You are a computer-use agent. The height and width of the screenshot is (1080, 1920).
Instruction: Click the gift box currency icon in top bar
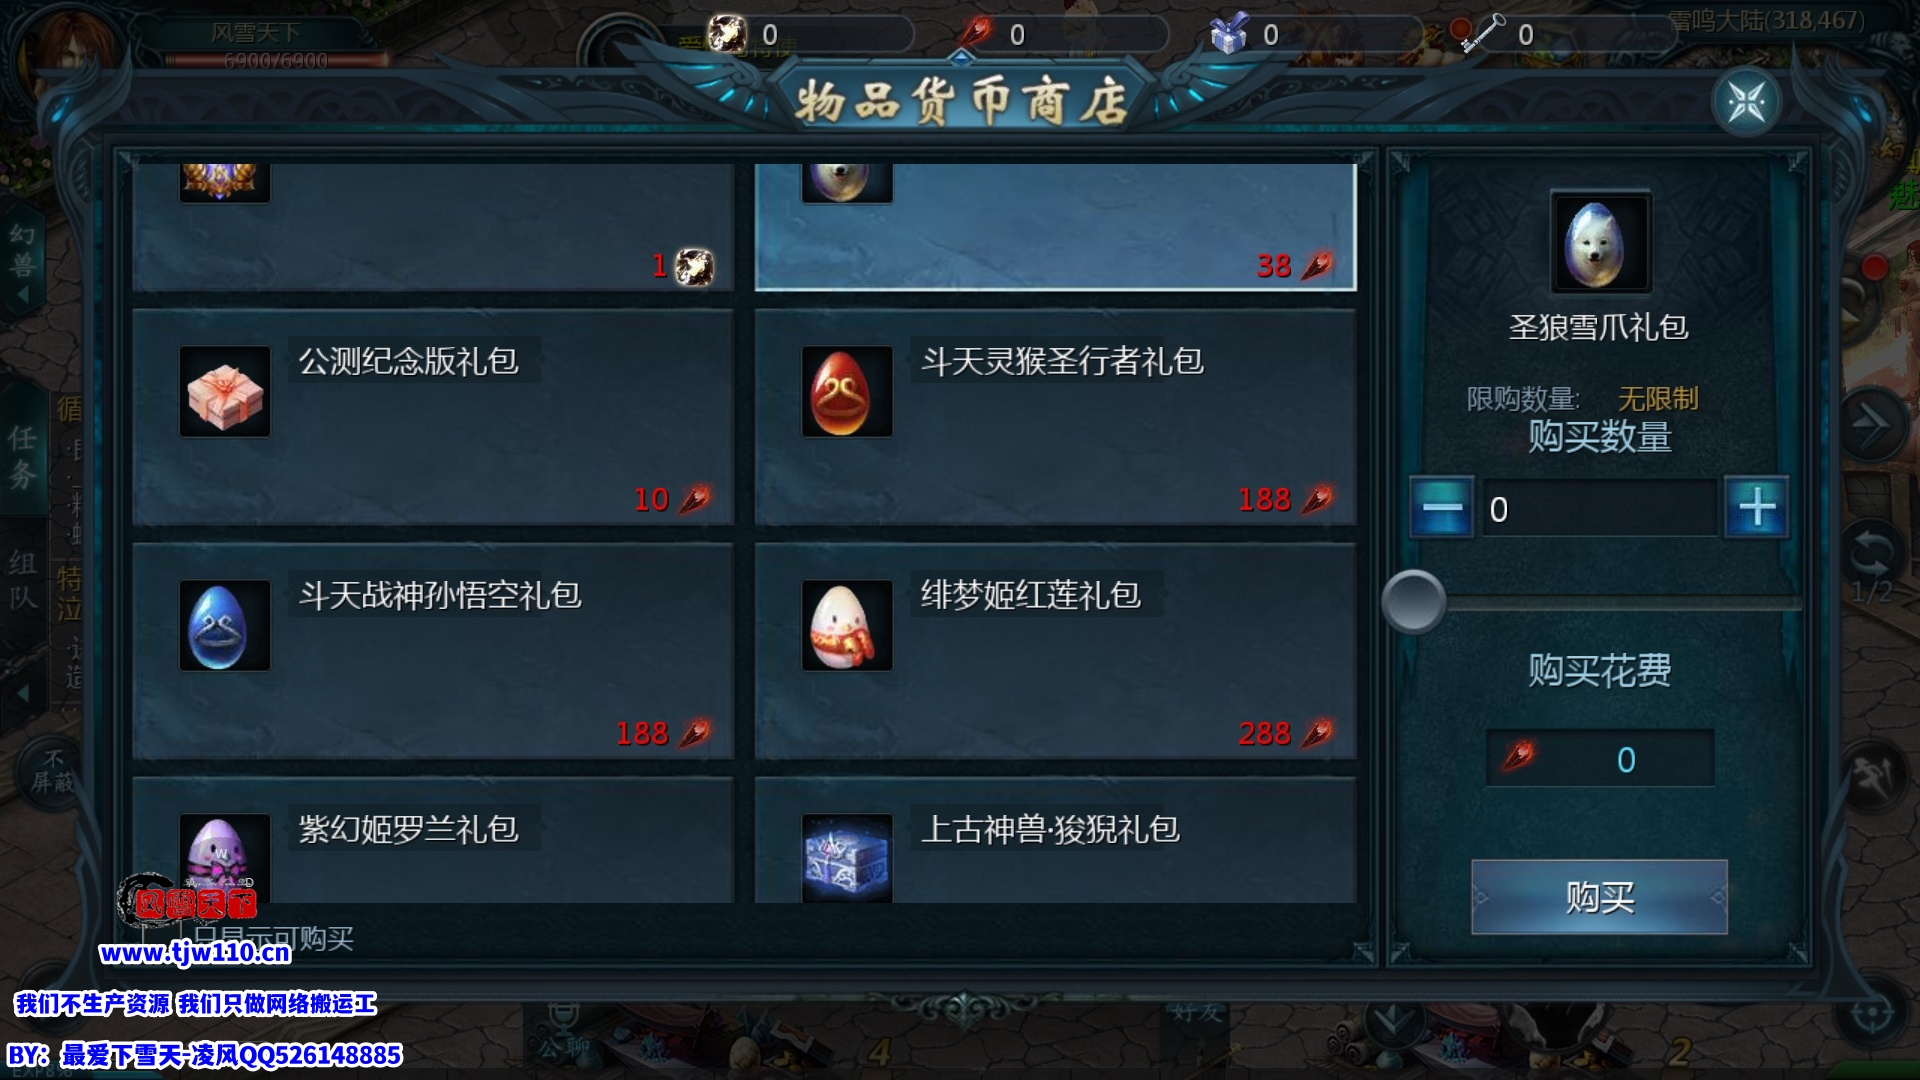pos(1228,34)
